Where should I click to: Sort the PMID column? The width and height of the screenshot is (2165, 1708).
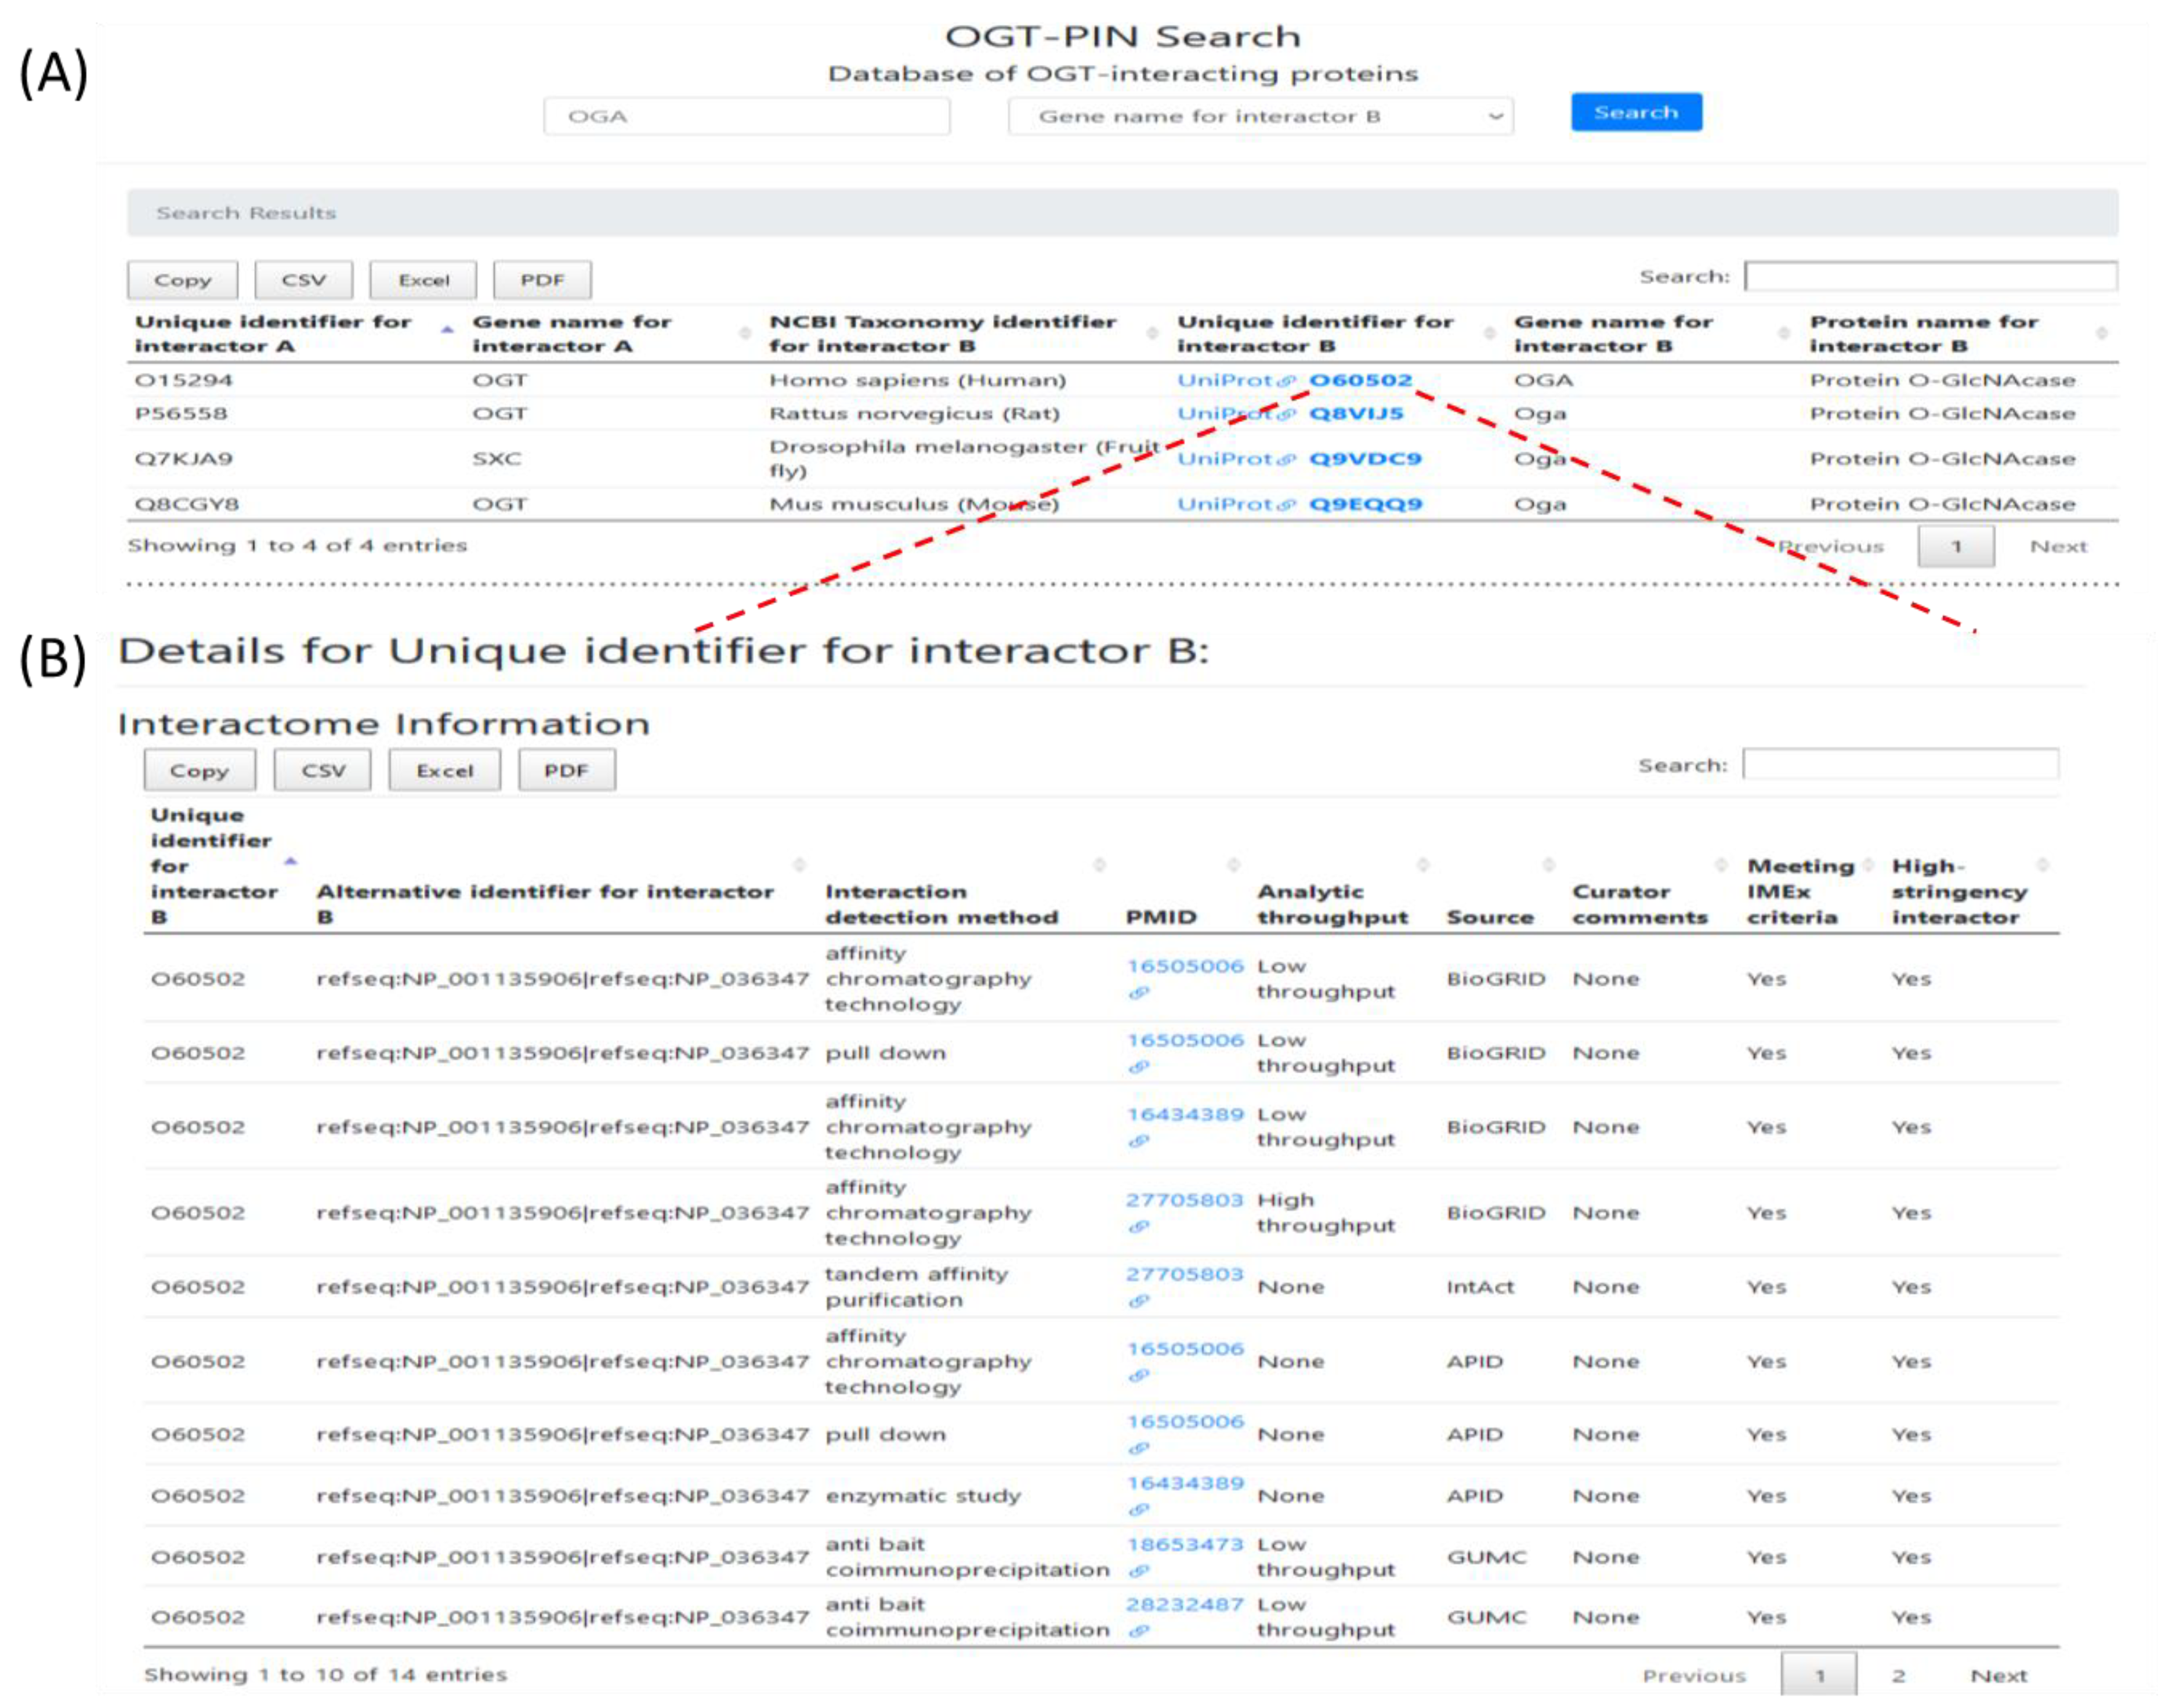pyautogui.click(x=1160, y=917)
